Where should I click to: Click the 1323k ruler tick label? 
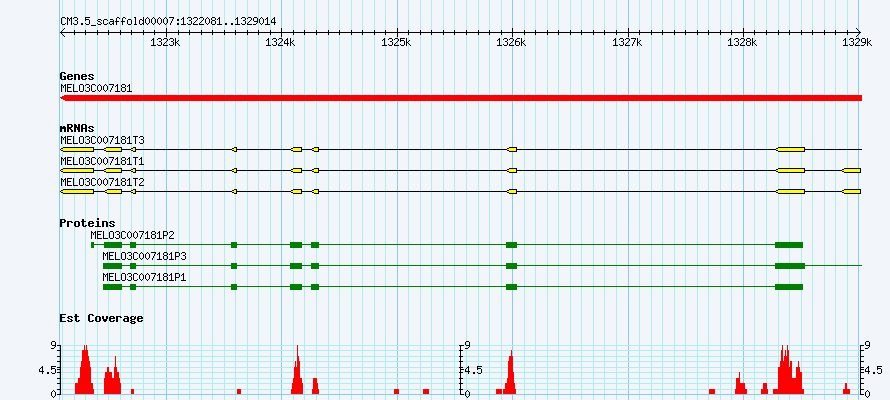[166, 41]
